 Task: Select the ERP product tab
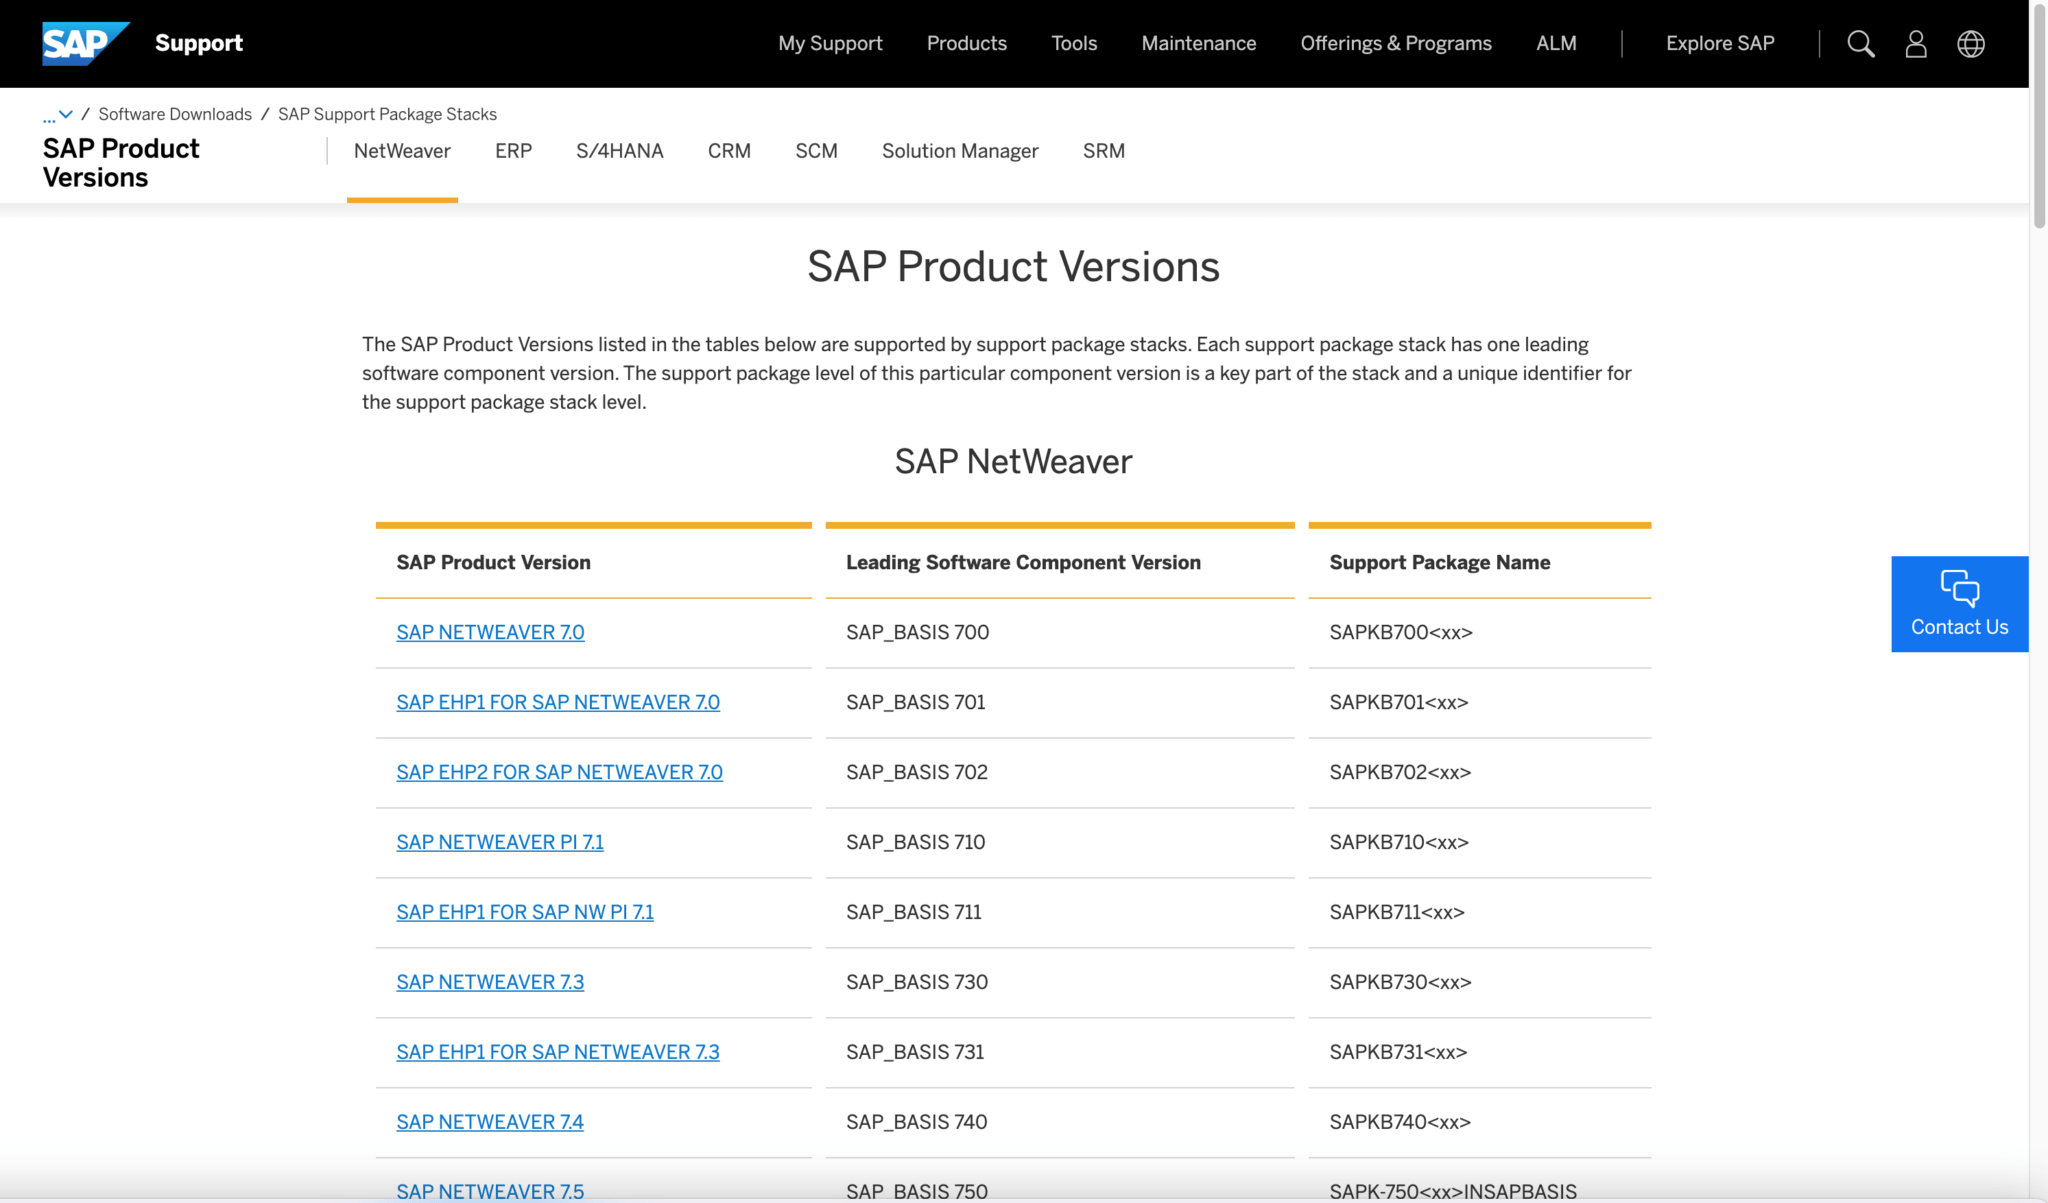(513, 151)
